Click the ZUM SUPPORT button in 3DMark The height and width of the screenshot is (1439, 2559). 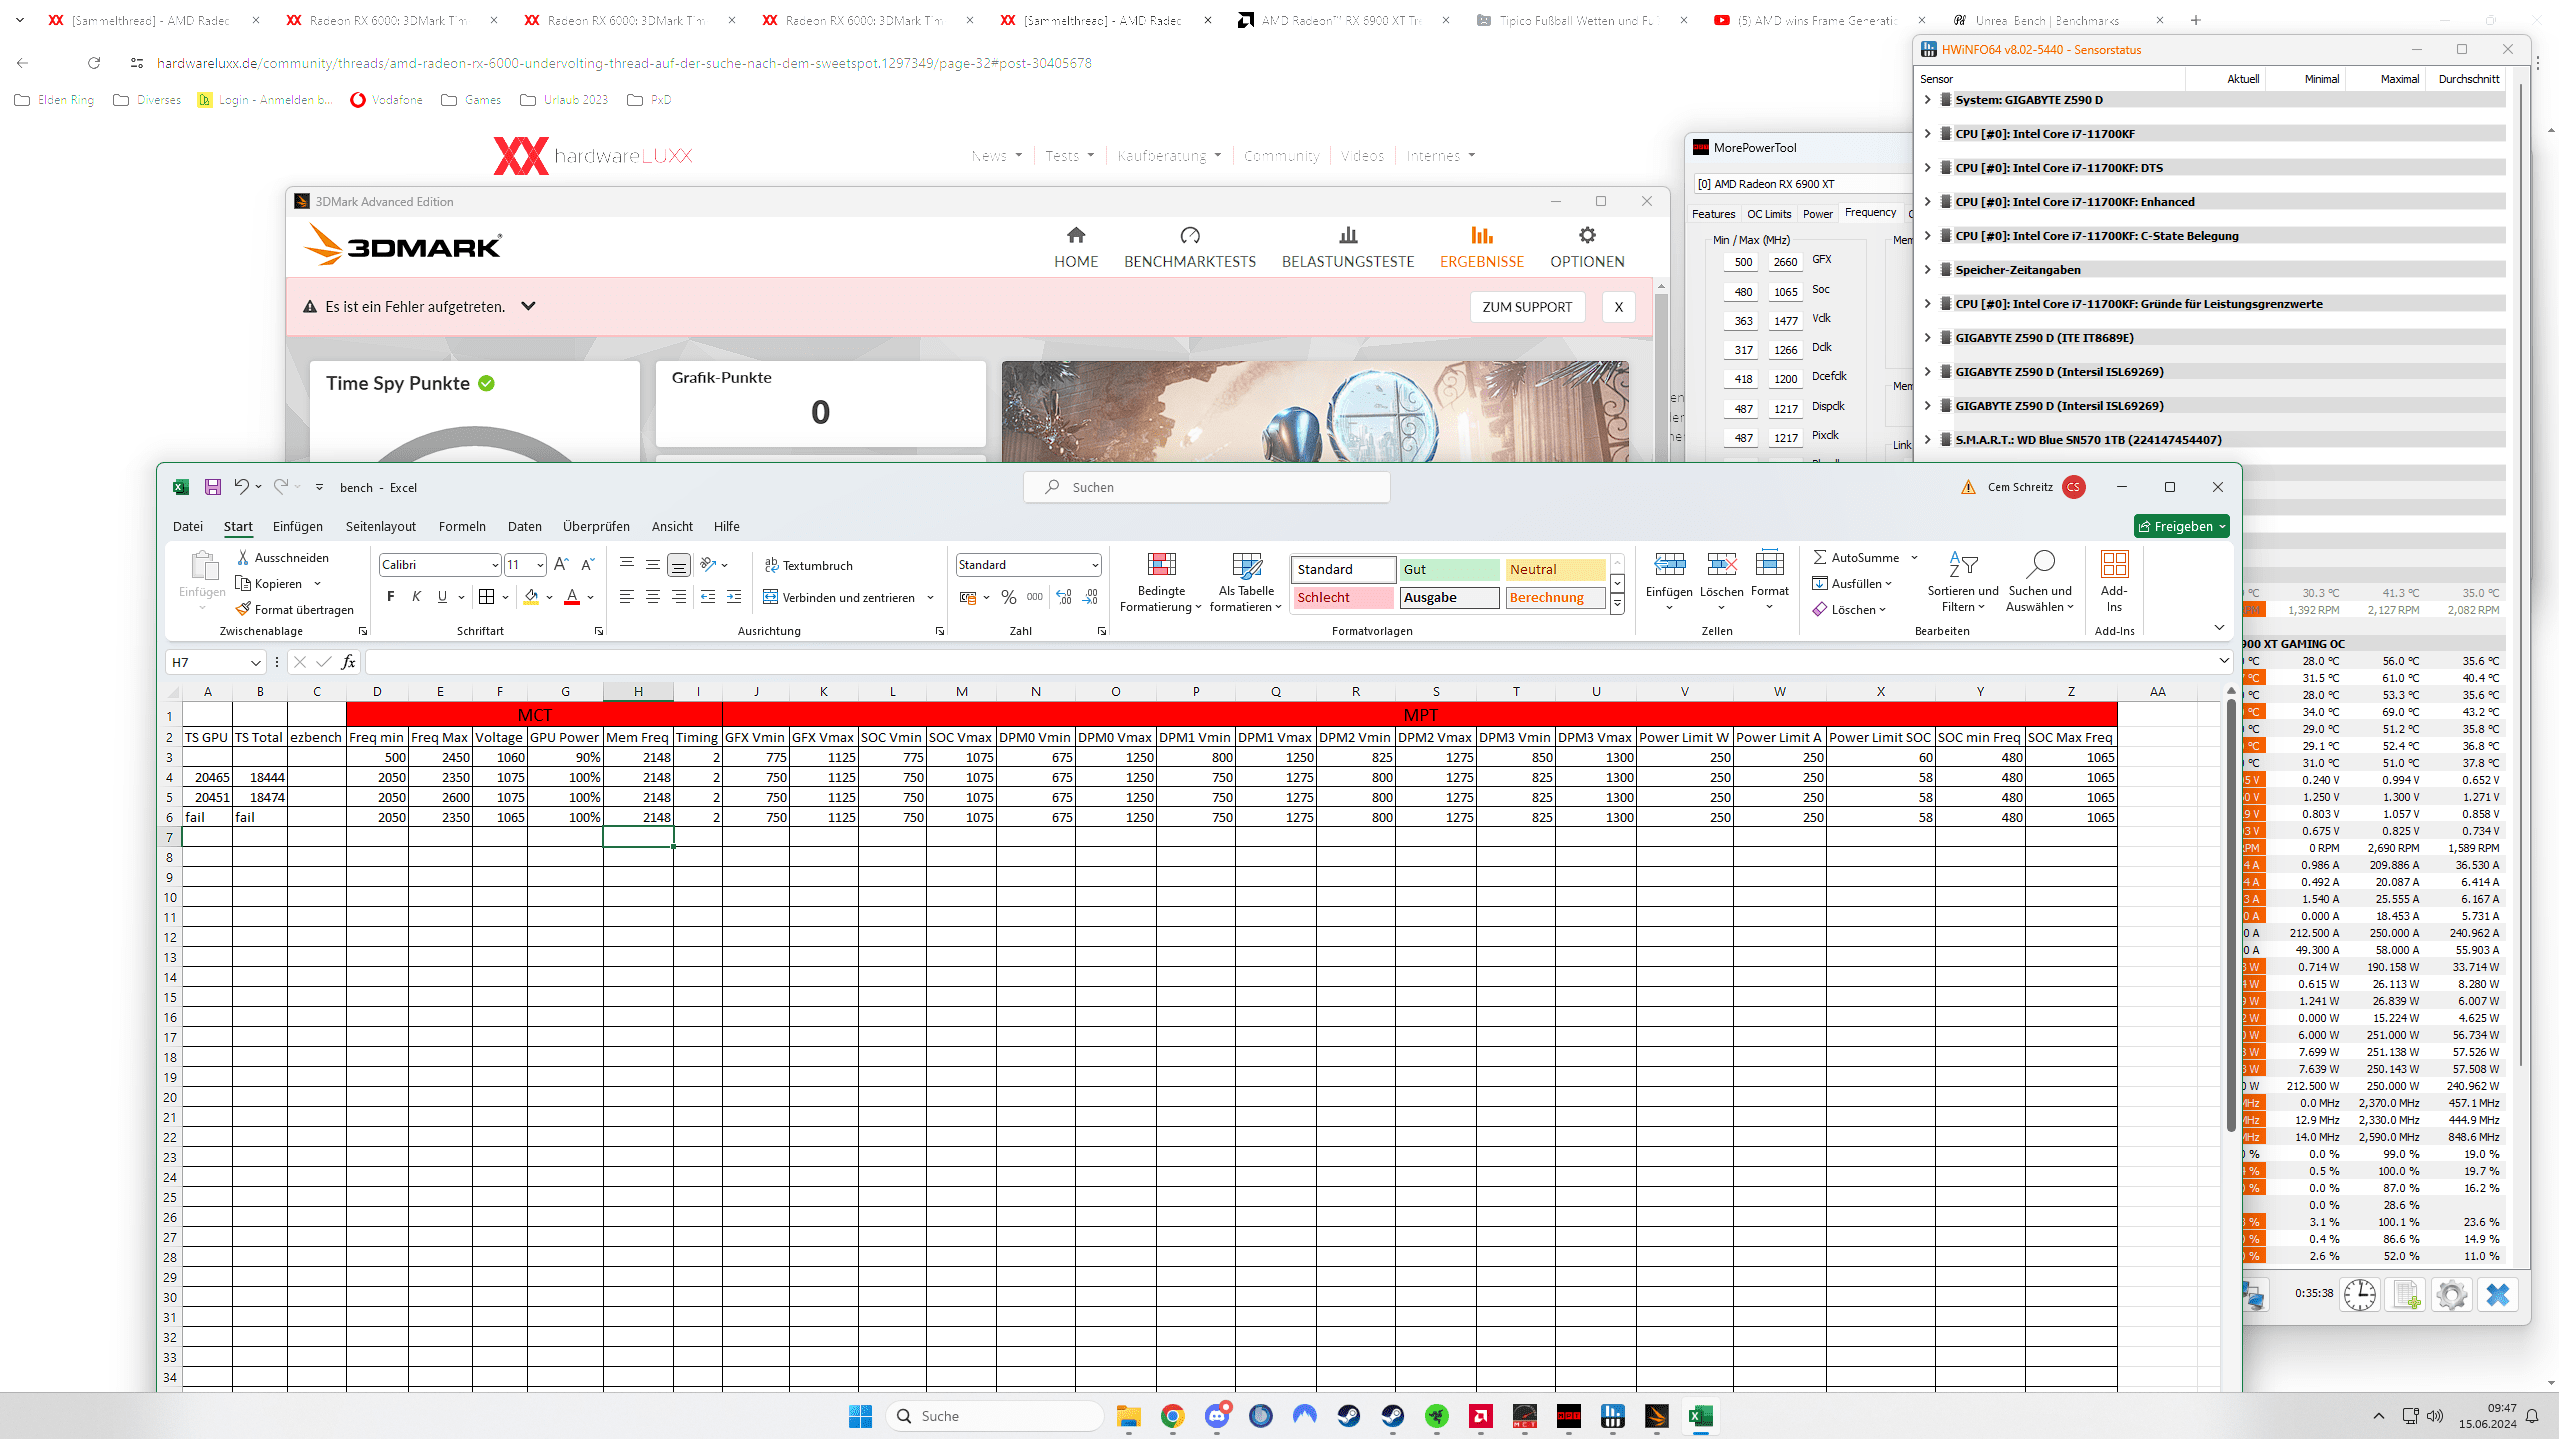(1527, 307)
